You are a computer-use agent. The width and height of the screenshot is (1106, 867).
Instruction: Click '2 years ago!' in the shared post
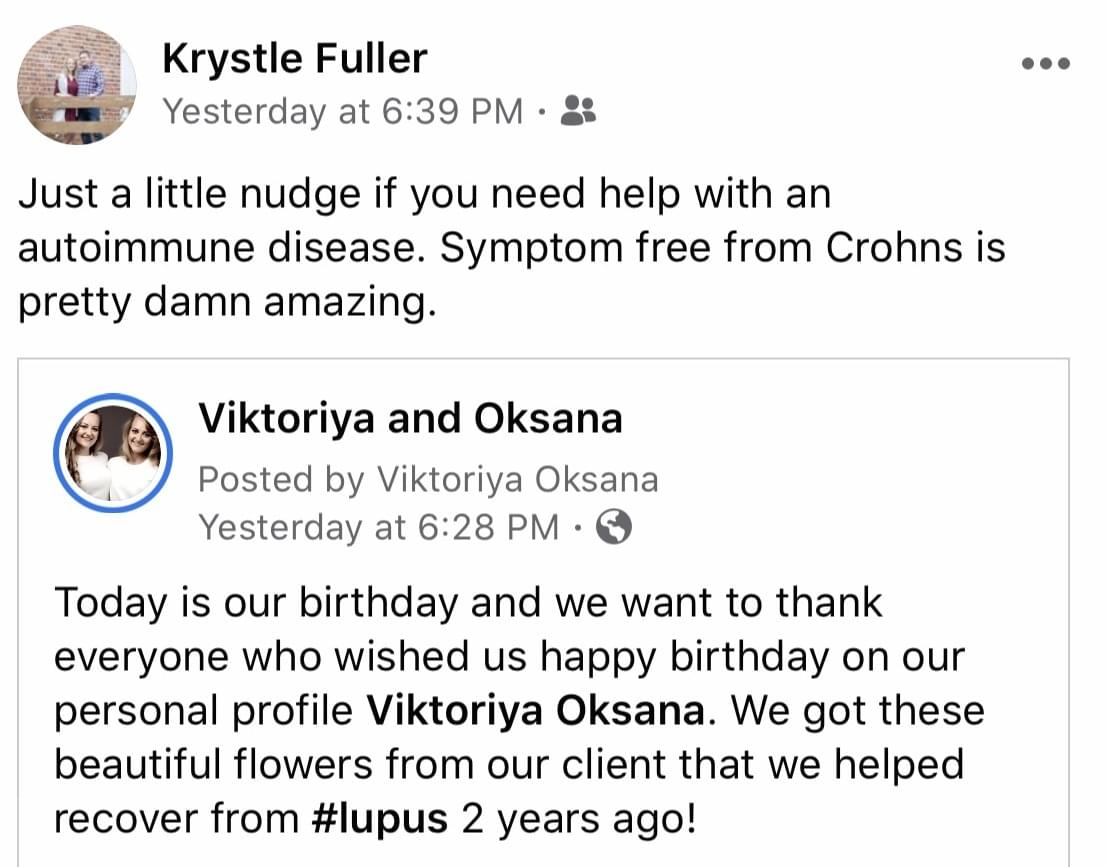579,820
